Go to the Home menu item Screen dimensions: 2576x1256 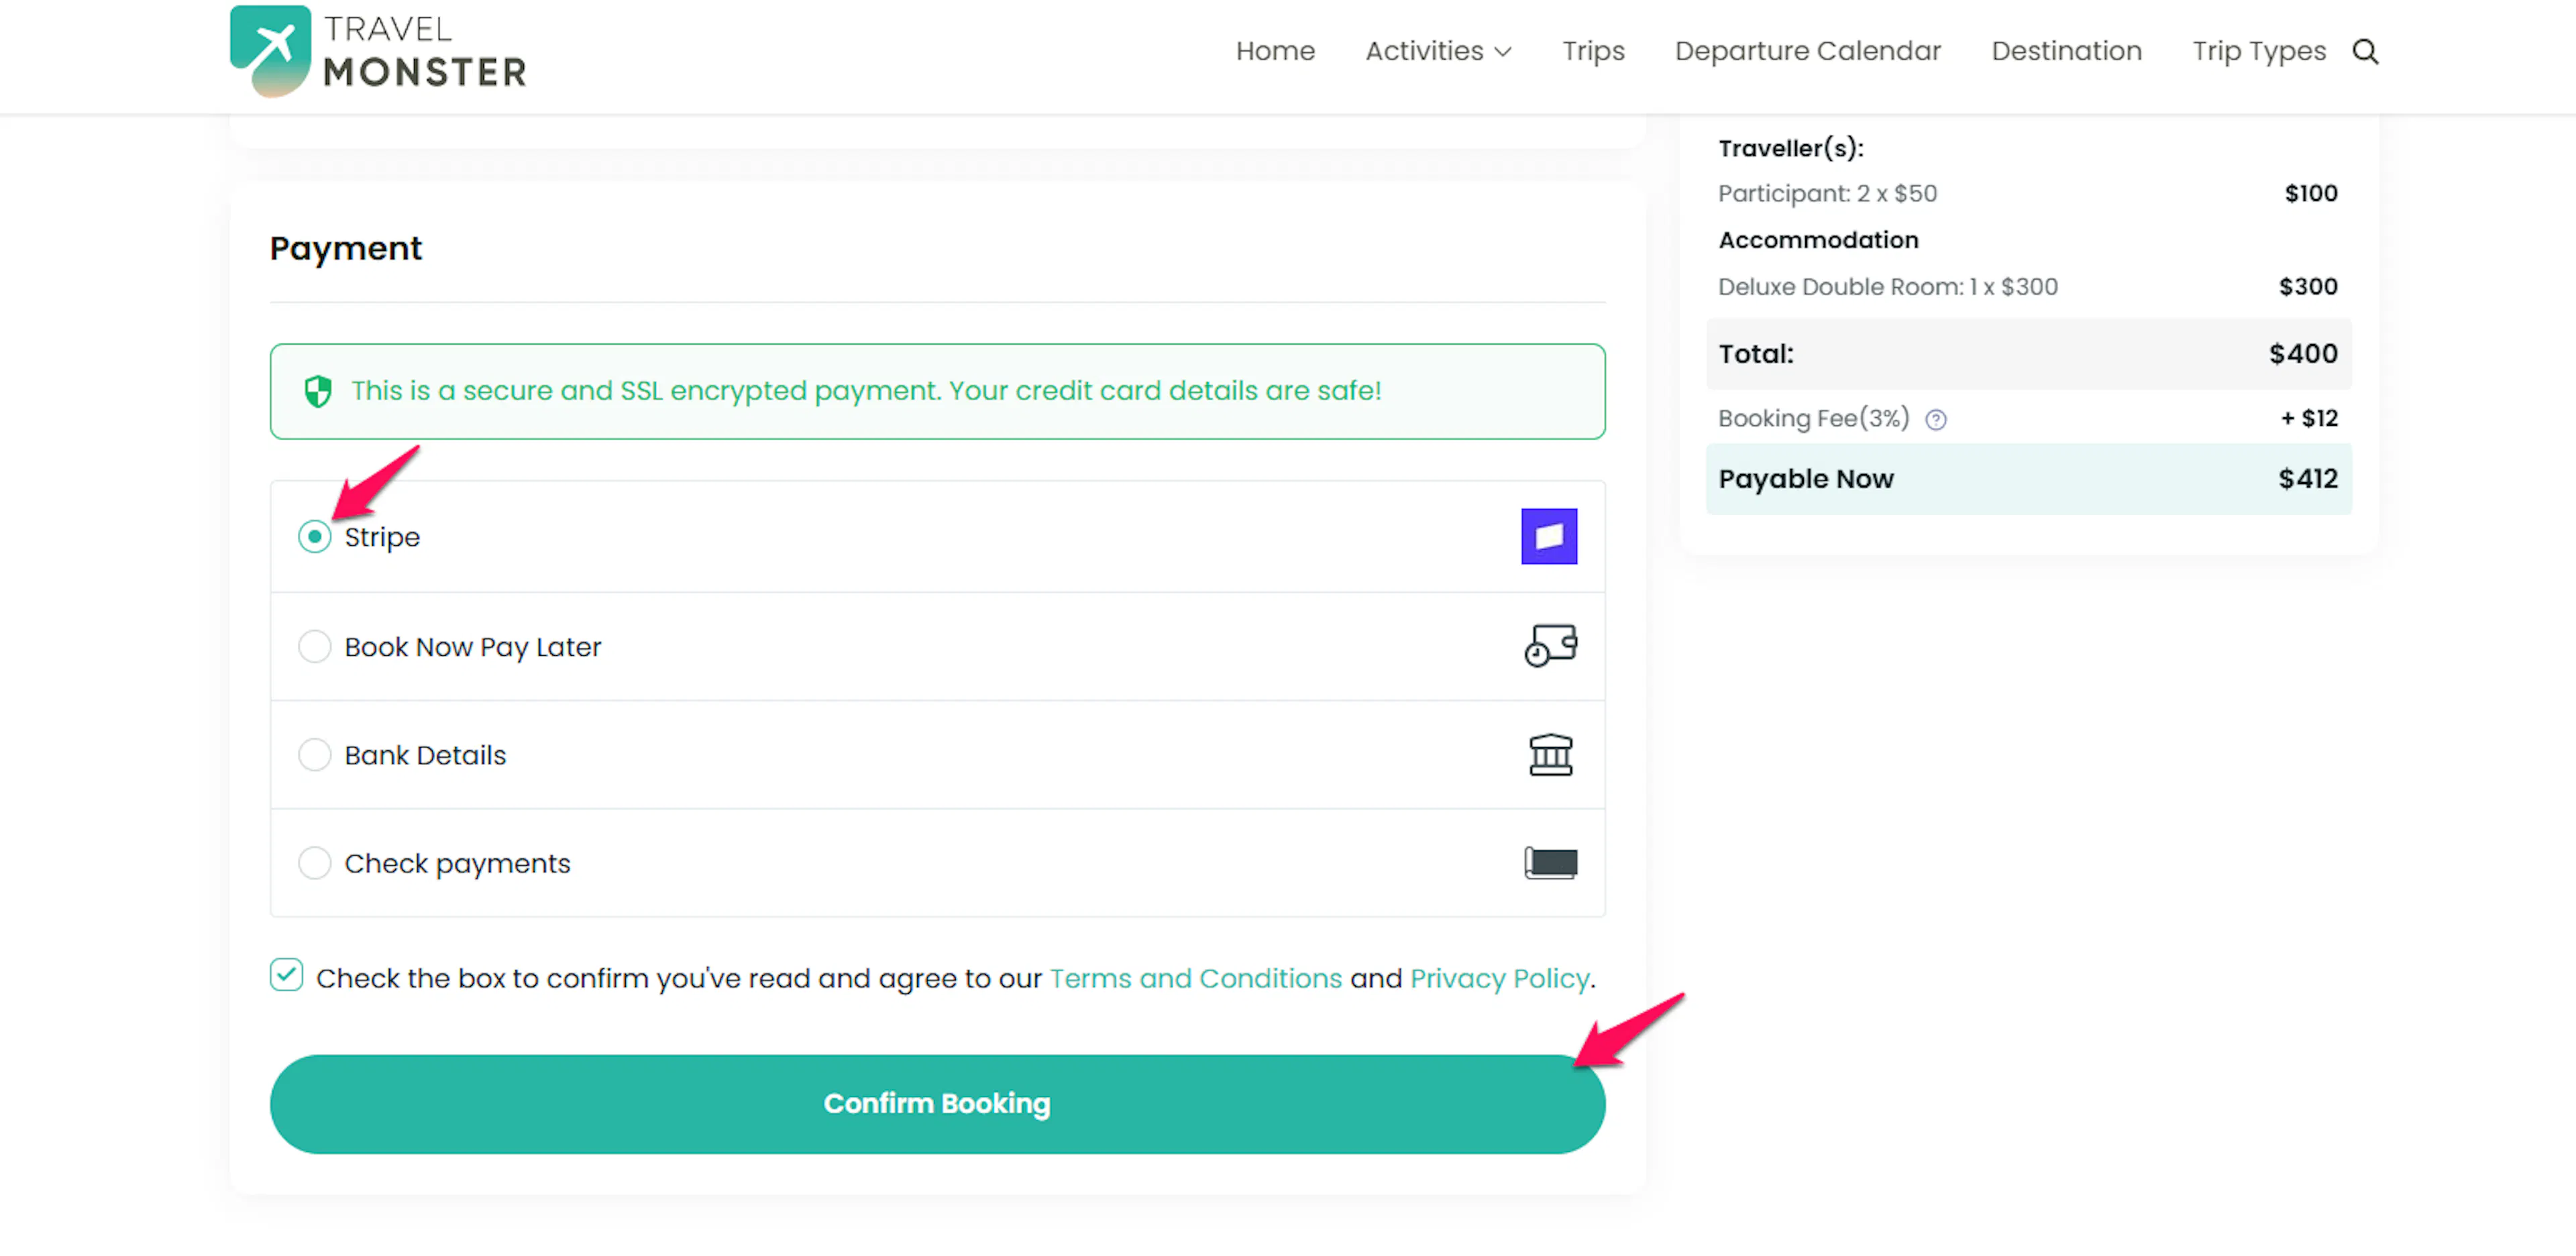[x=1275, y=51]
